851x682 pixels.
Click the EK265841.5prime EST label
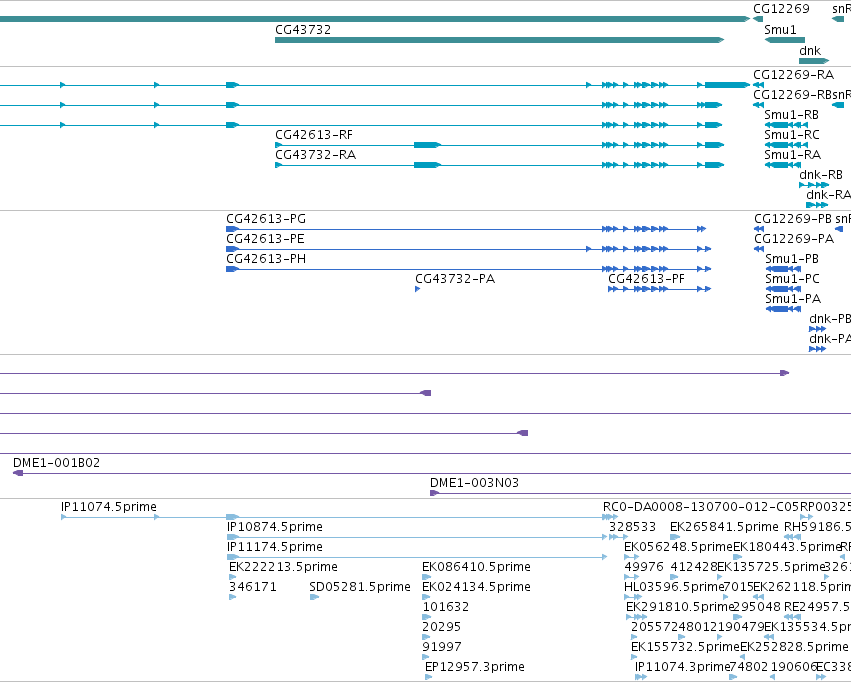pos(725,527)
